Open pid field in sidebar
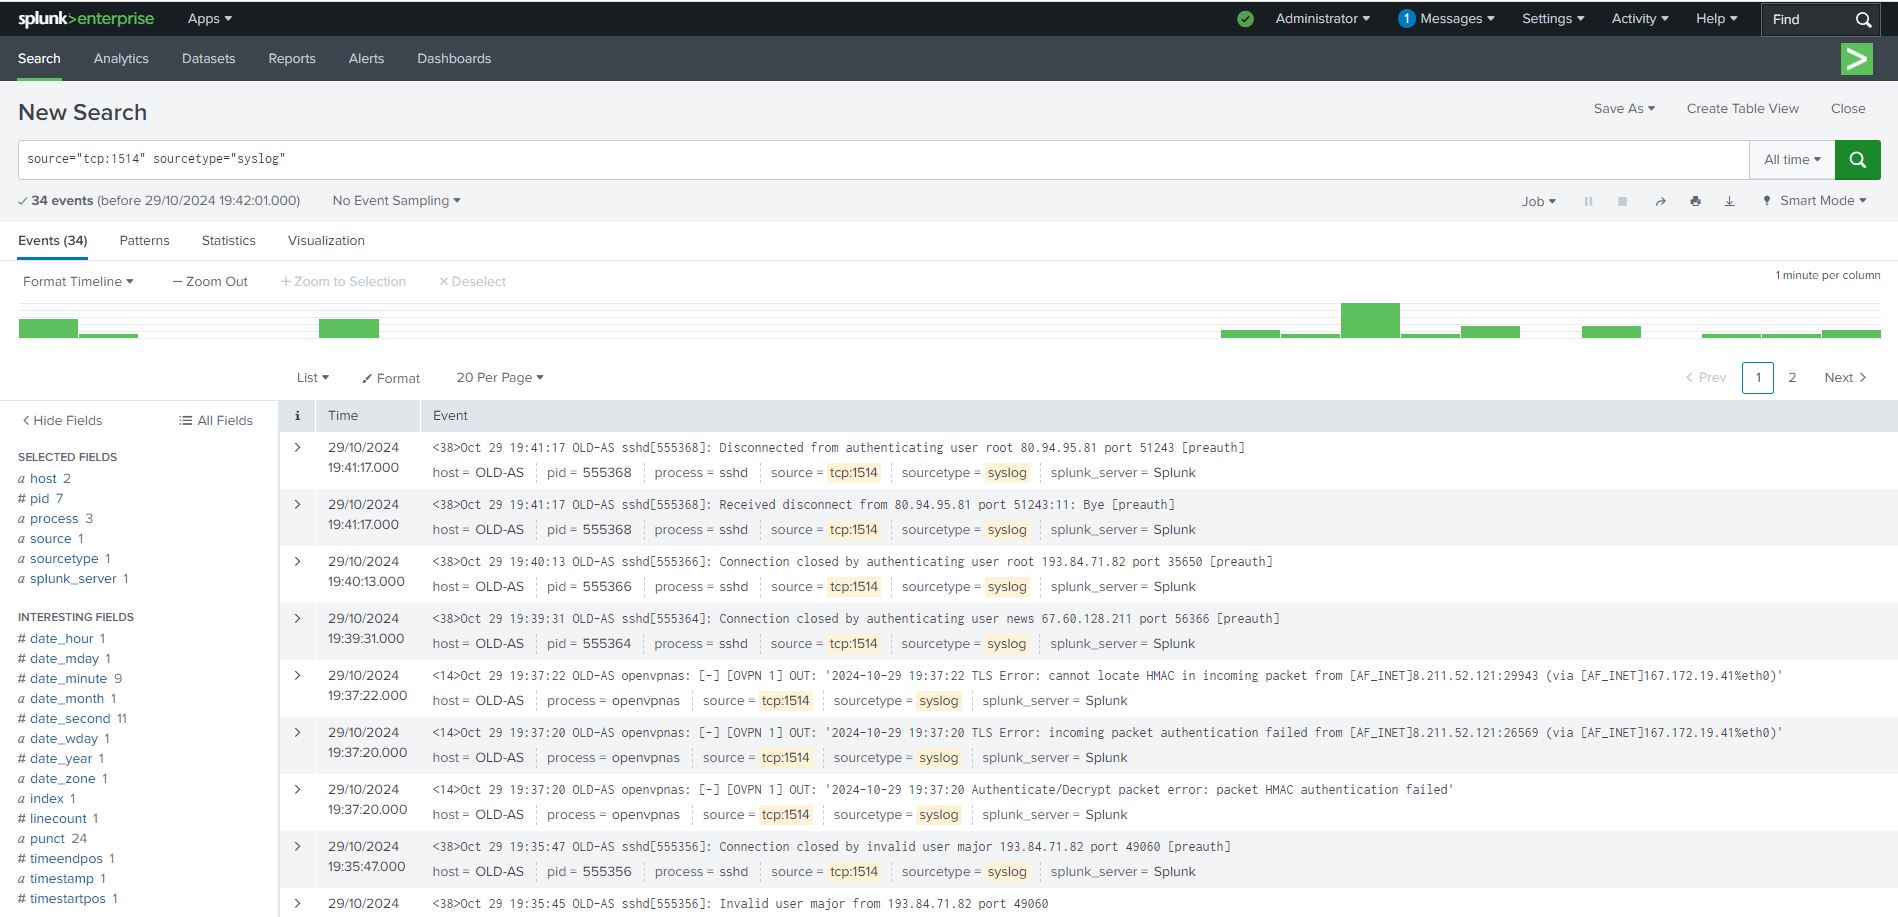The height and width of the screenshot is (917, 1898). [39, 499]
